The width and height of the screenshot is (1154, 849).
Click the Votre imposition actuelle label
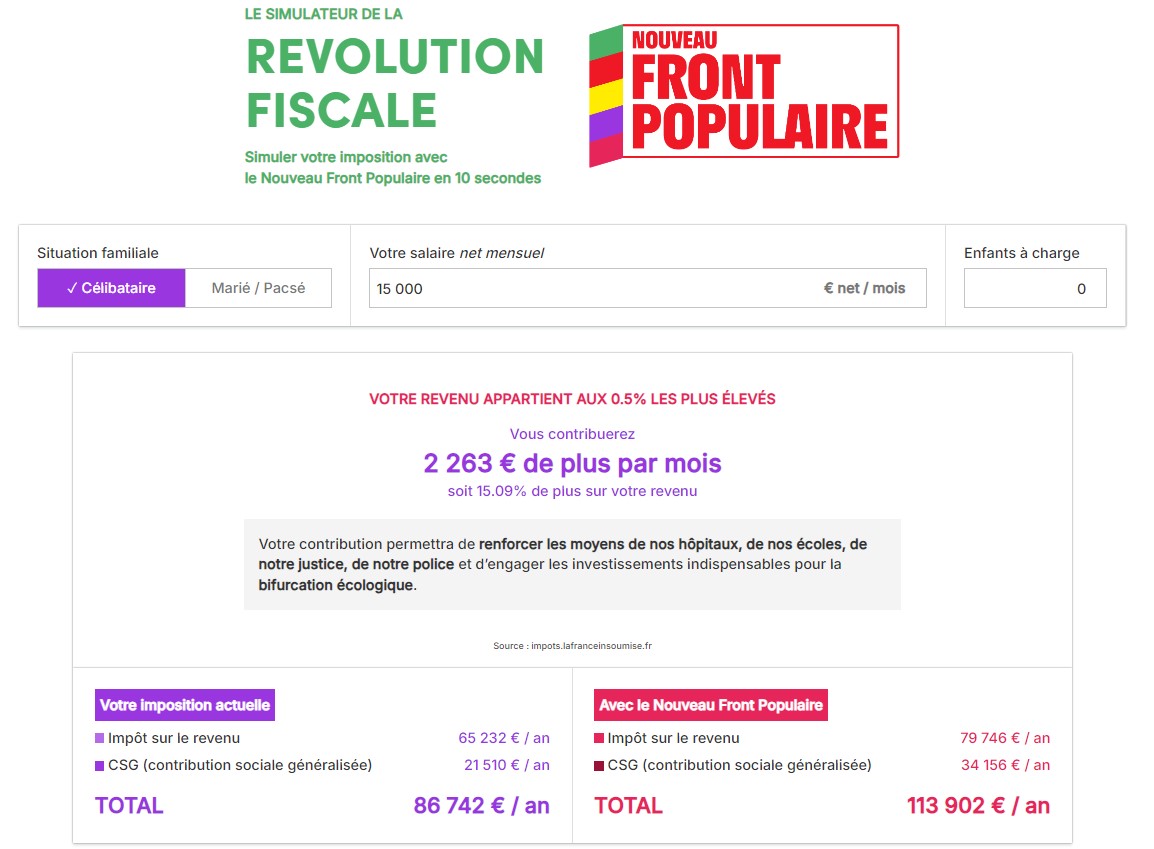185,705
